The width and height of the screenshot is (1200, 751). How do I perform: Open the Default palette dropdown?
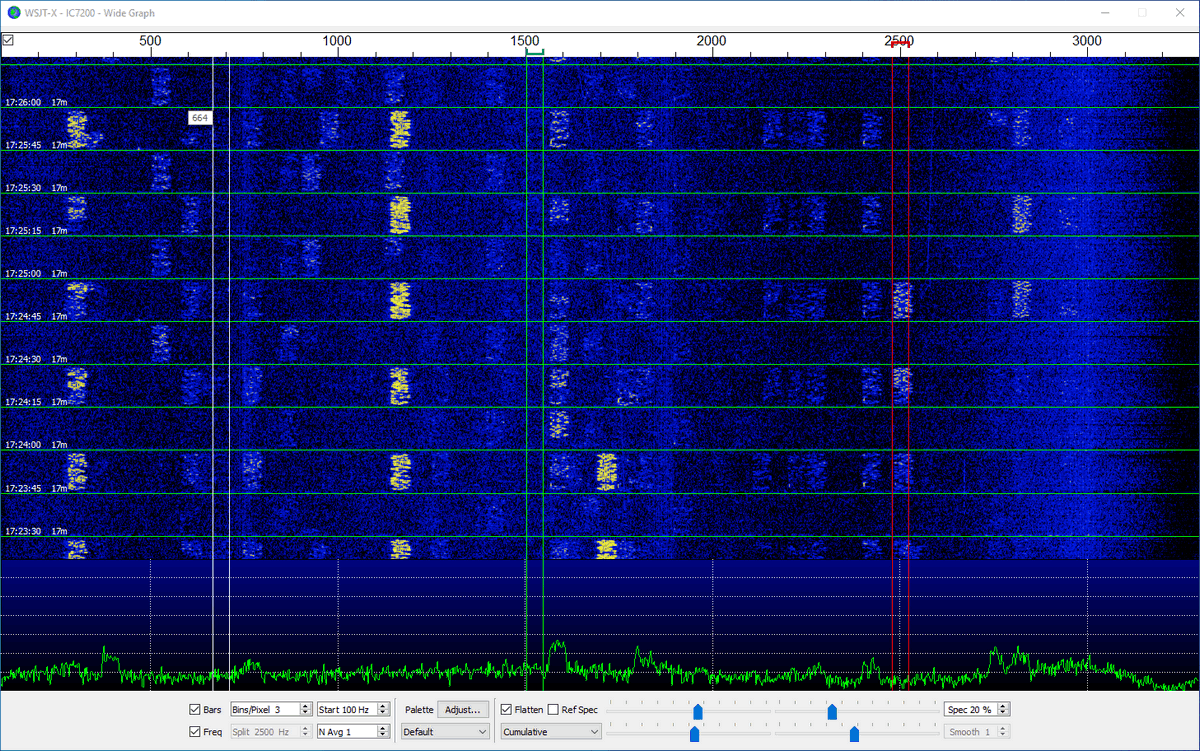(445, 732)
